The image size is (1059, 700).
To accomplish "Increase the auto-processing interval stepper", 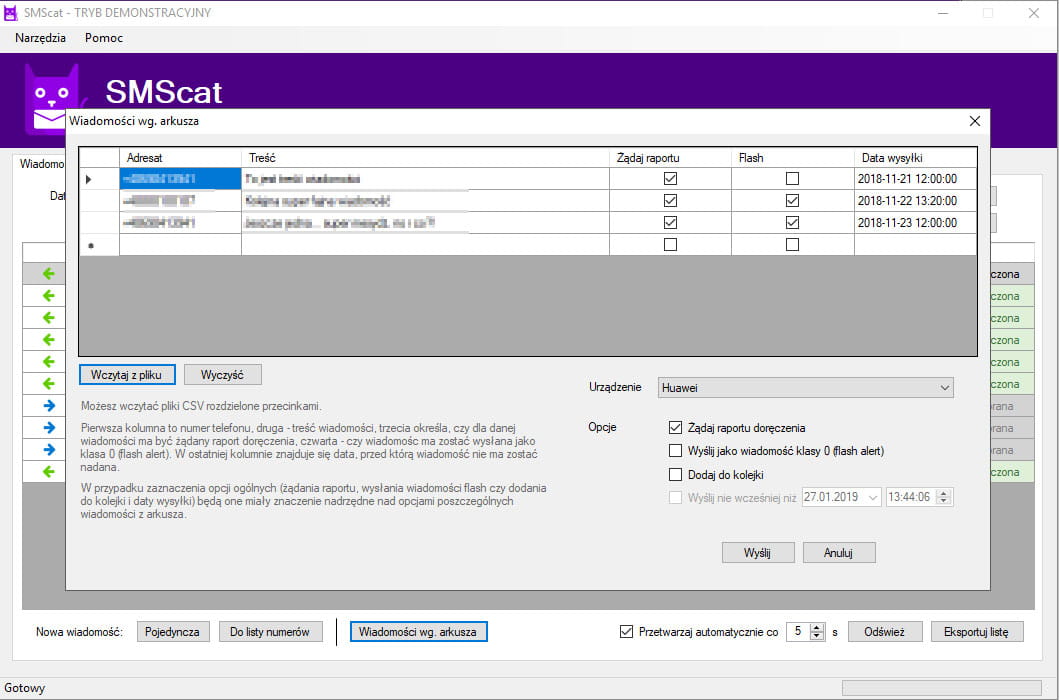I will (x=817, y=628).
